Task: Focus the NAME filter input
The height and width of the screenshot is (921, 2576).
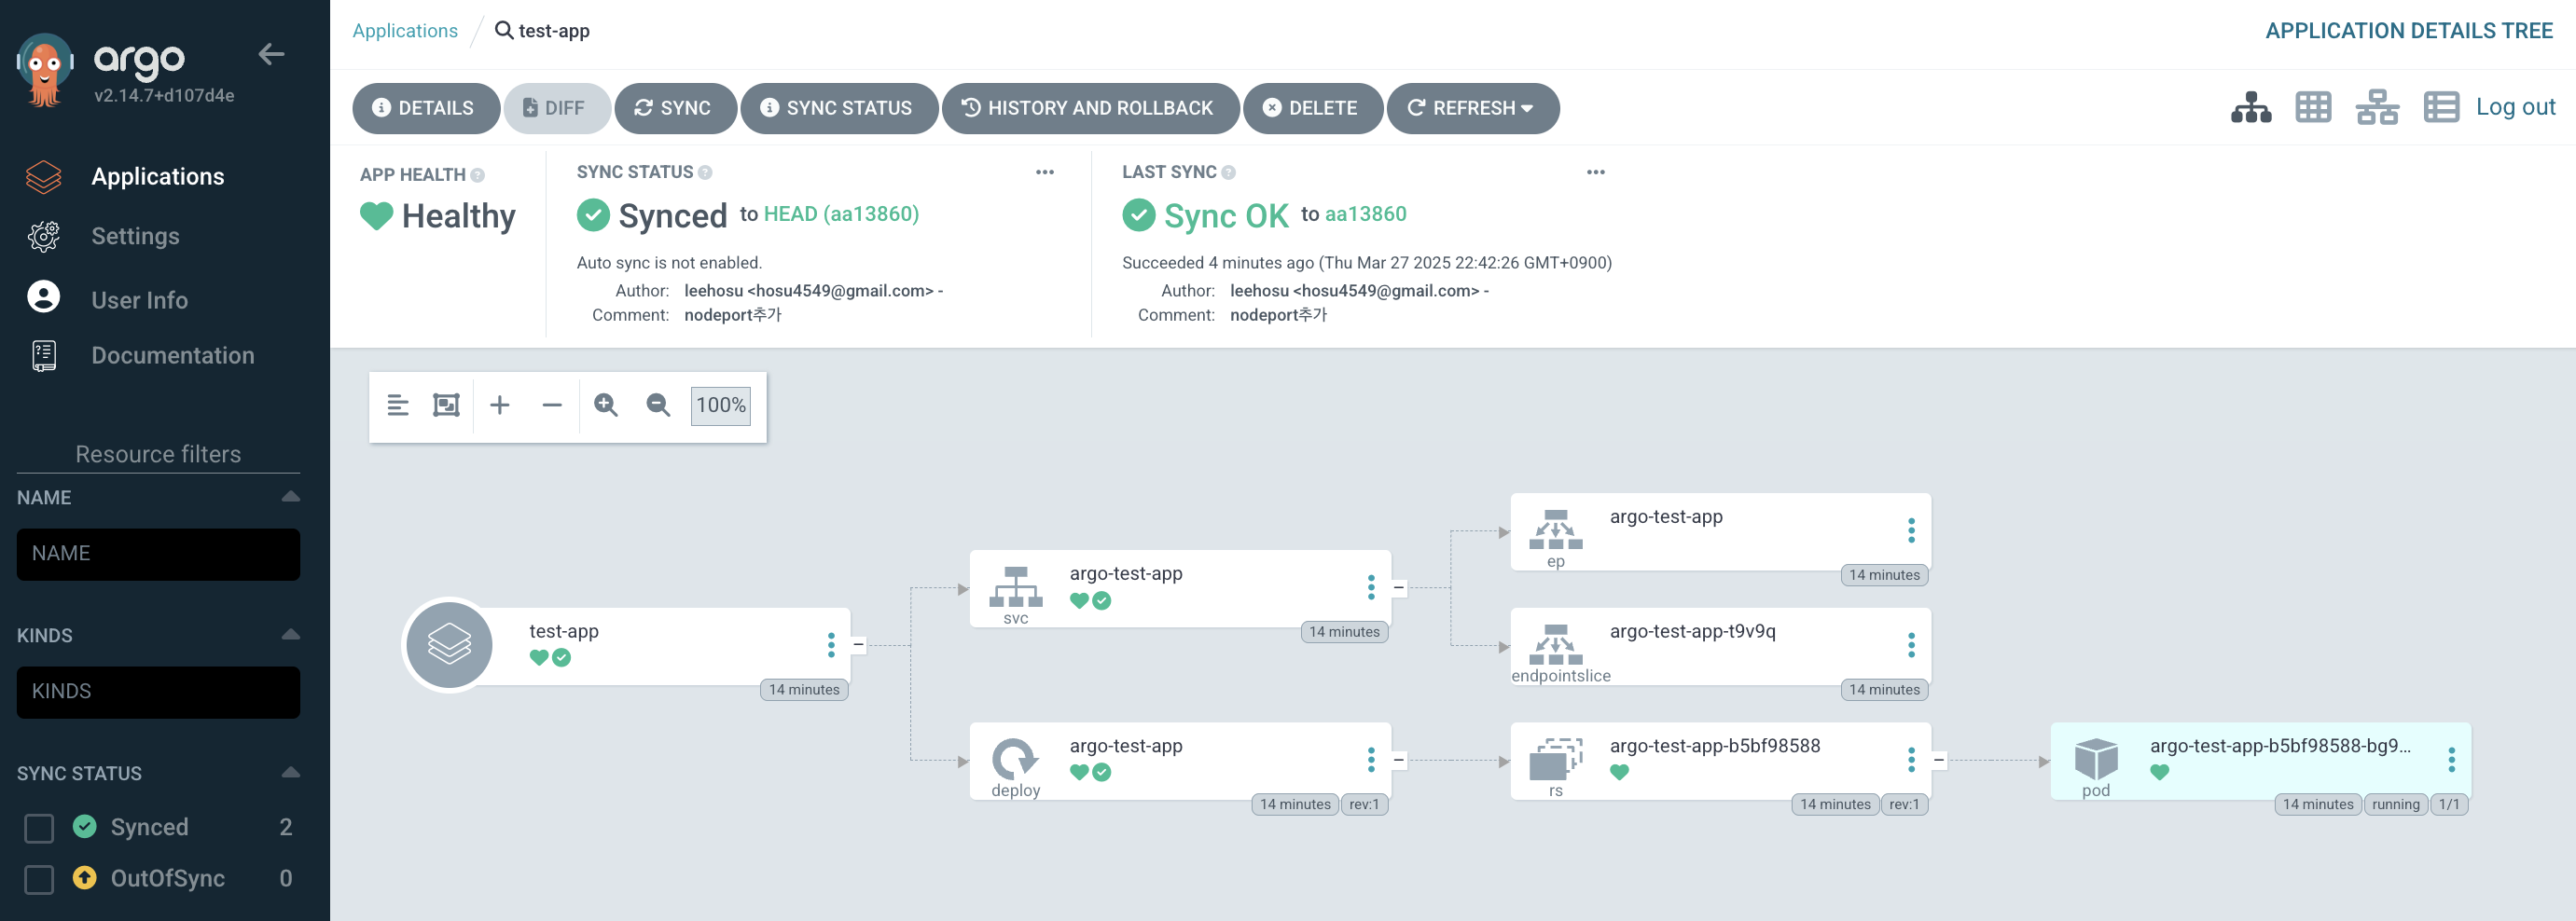Action: [x=158, y=554]
